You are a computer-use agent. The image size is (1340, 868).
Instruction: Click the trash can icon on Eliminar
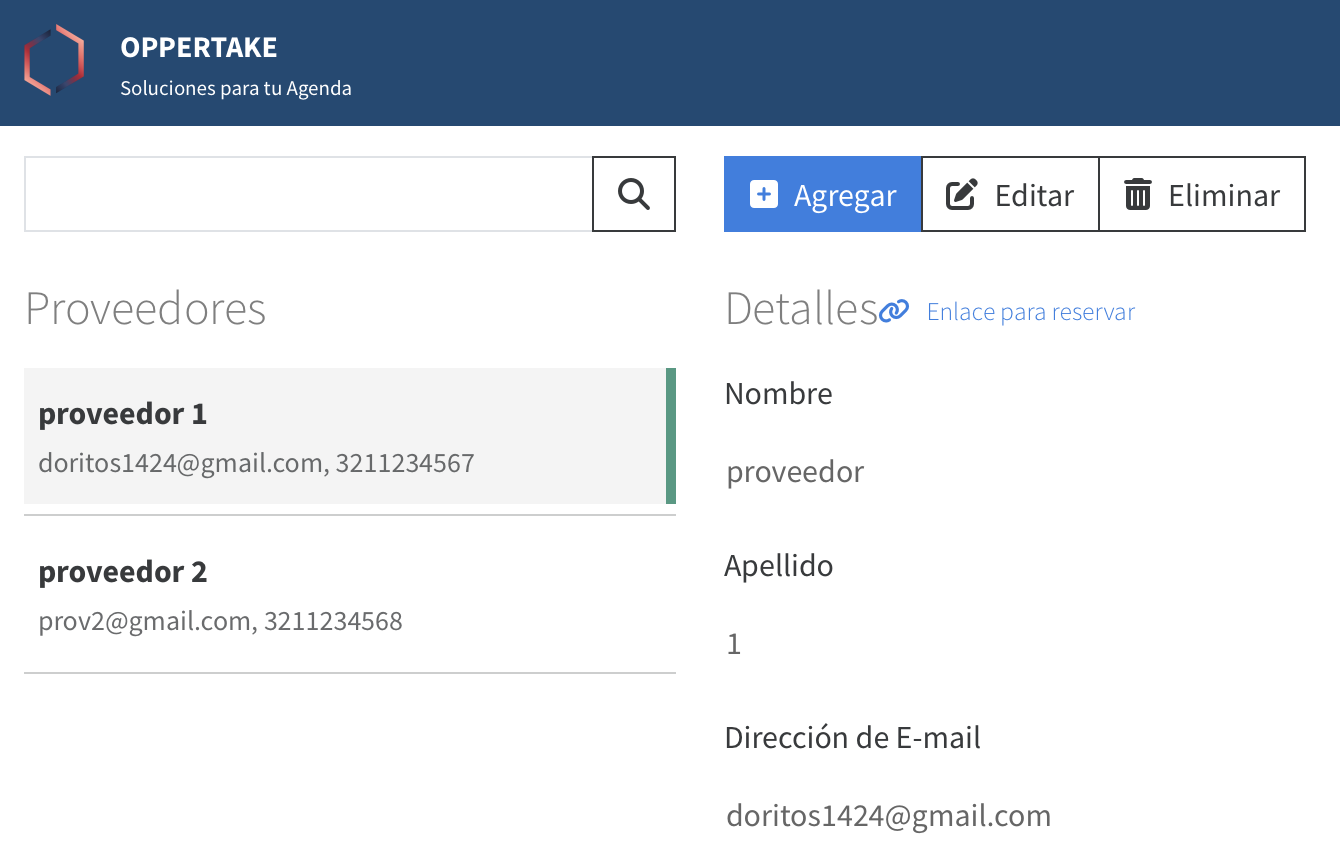coord(1138,194)
